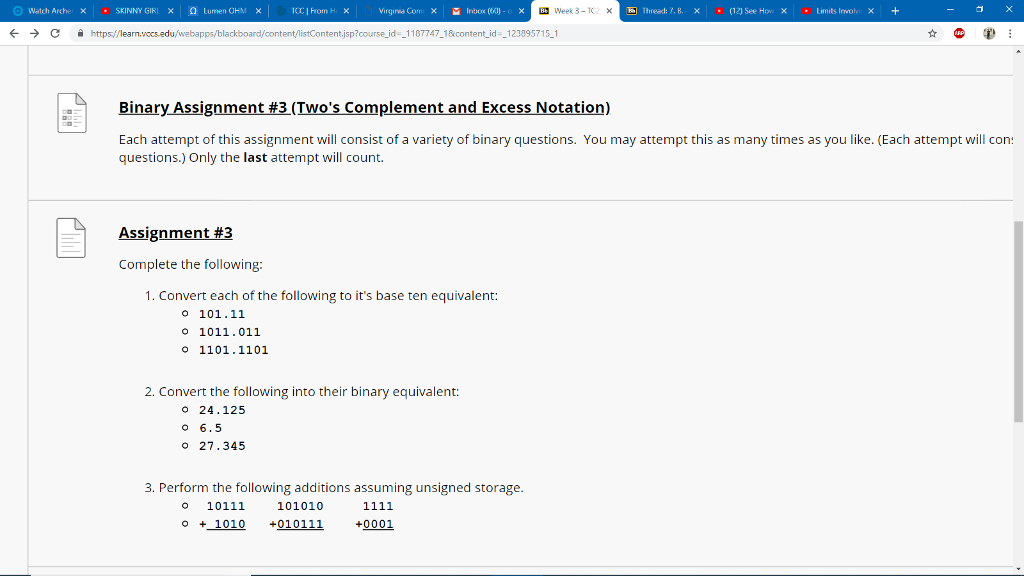The height and width of the screenshot is (576, 1024).
Task: Click document icon next to Assignment #3
Action: [70, 237]
